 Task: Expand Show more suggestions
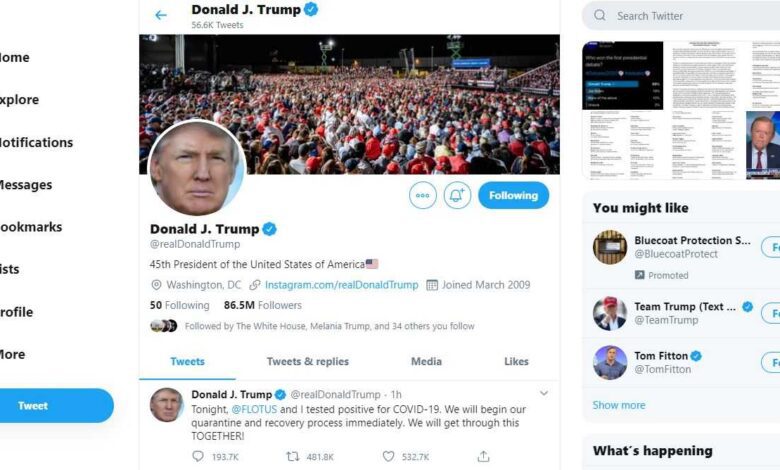(x=618, y=405)
